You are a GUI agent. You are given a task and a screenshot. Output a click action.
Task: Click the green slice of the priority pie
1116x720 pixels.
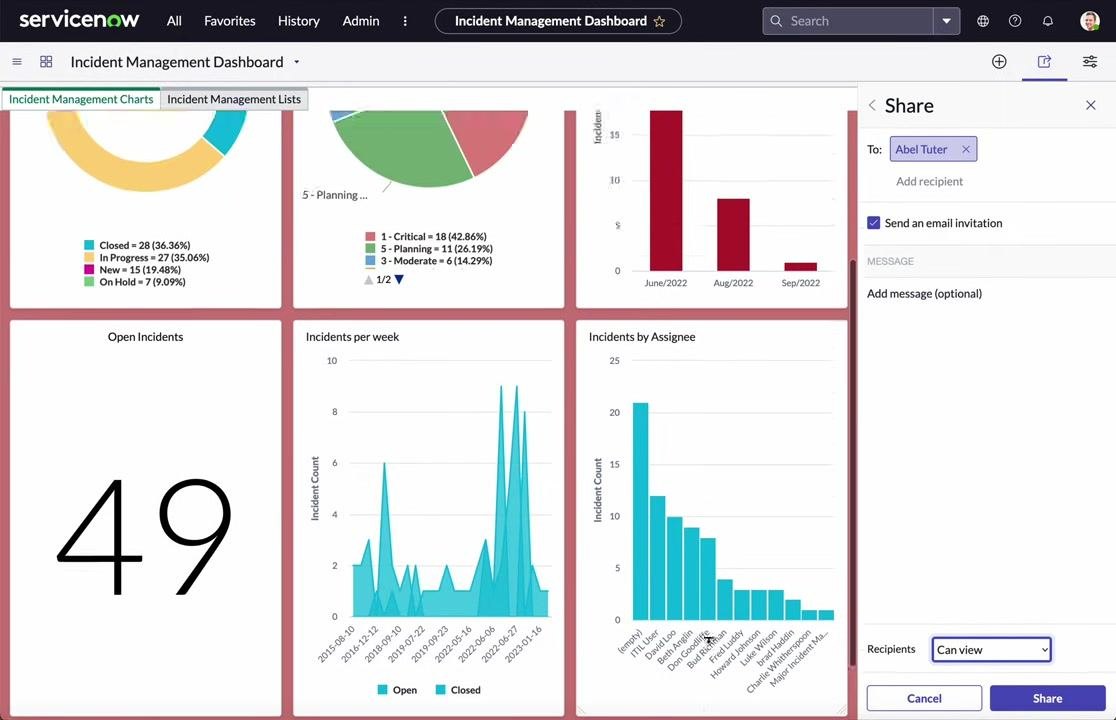tap(406, 149)
